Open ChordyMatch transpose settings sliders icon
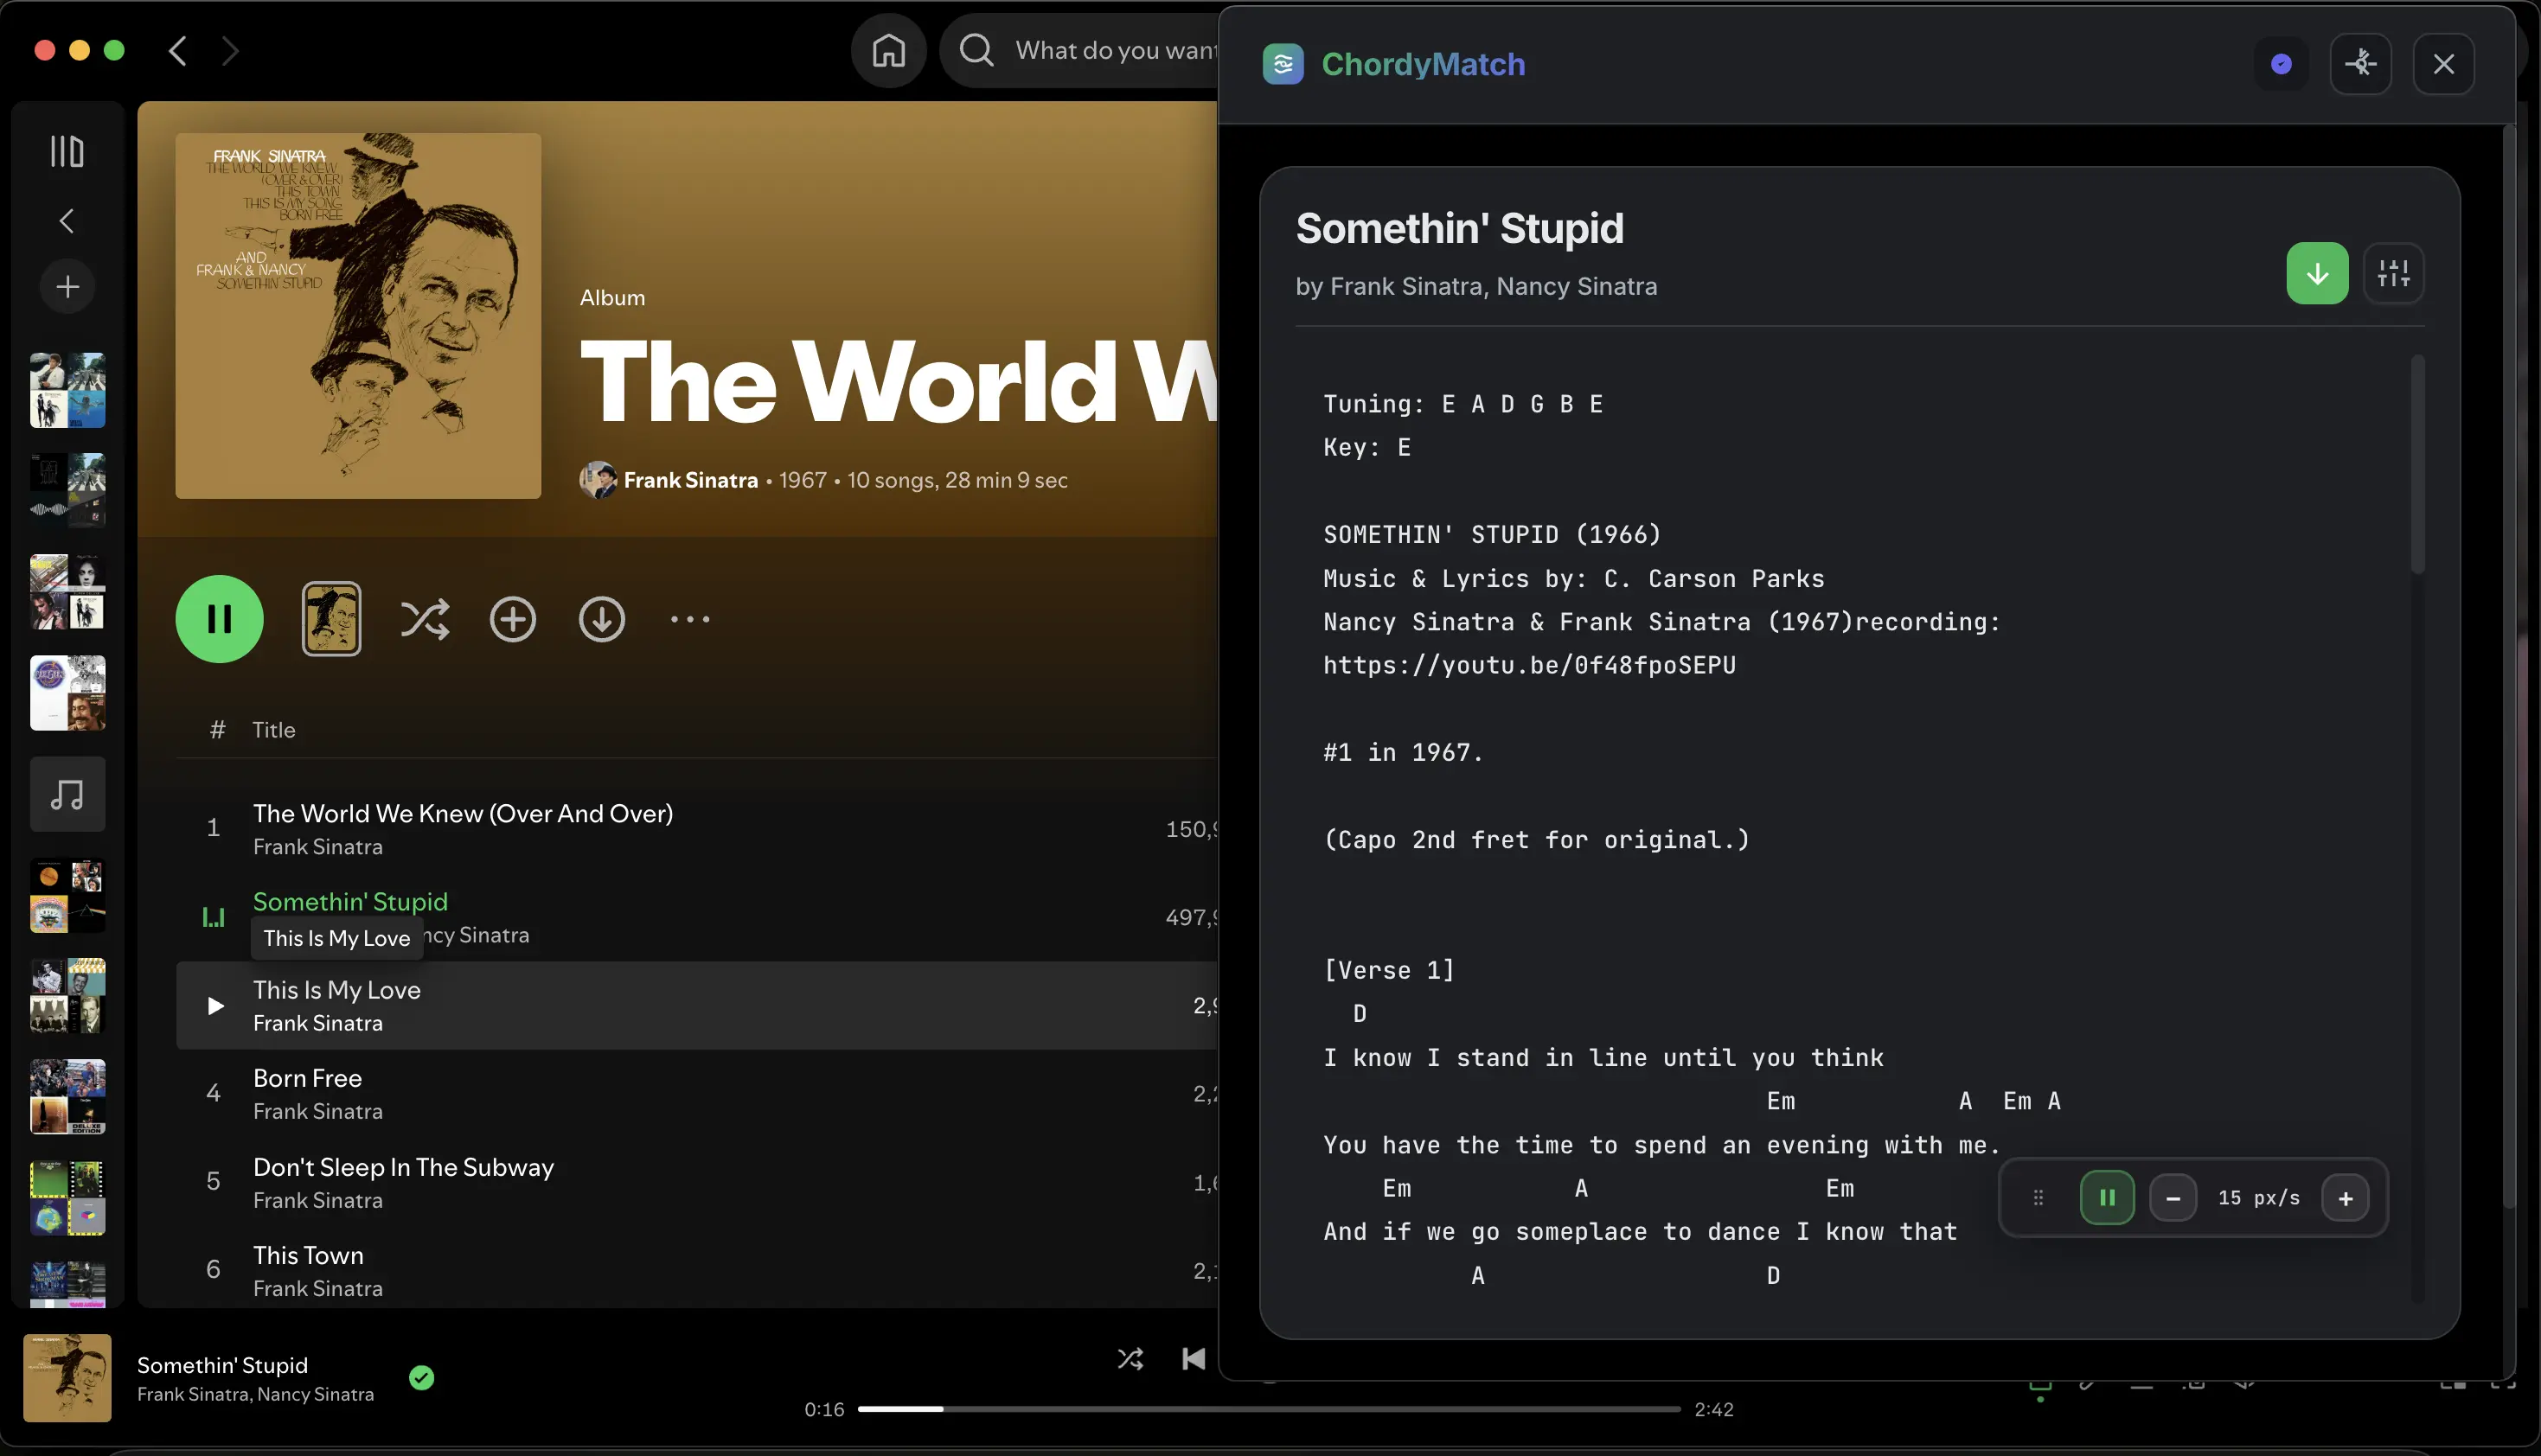The height and width of the screenshot is (1456, 2541). pyautogui.click(x=2394, y=273)
